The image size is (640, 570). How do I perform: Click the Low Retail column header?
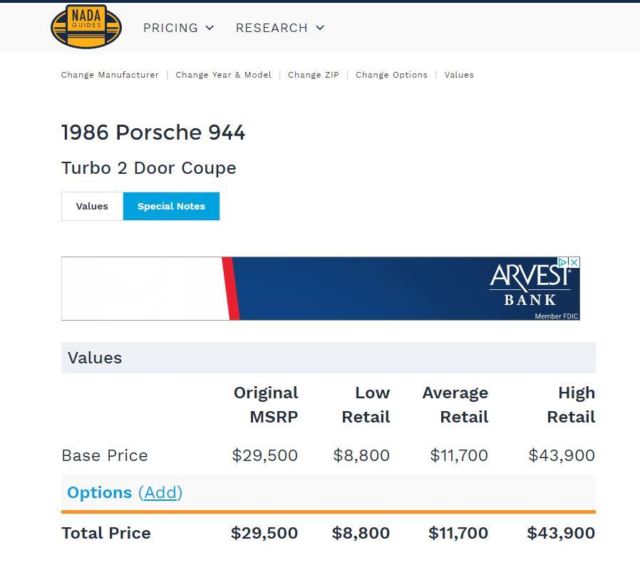[365, 404]
